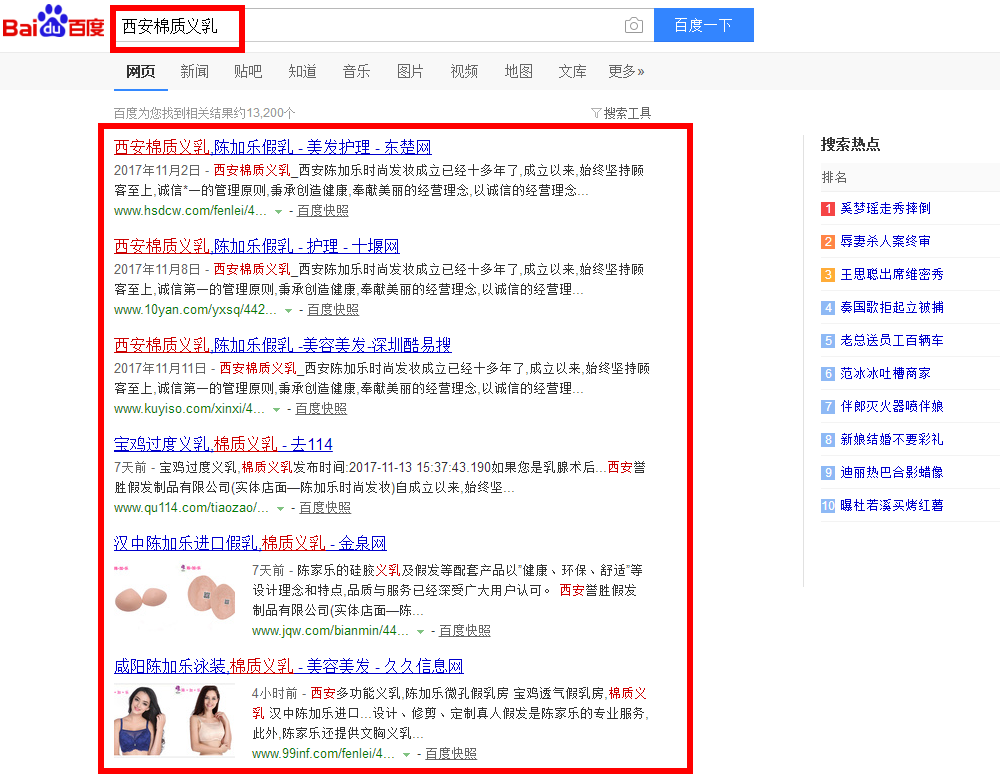Click the rank 3 badge beside 王思聪出席维密秀
Viewport: 1000px width, 777px height.
click(828, 275)
